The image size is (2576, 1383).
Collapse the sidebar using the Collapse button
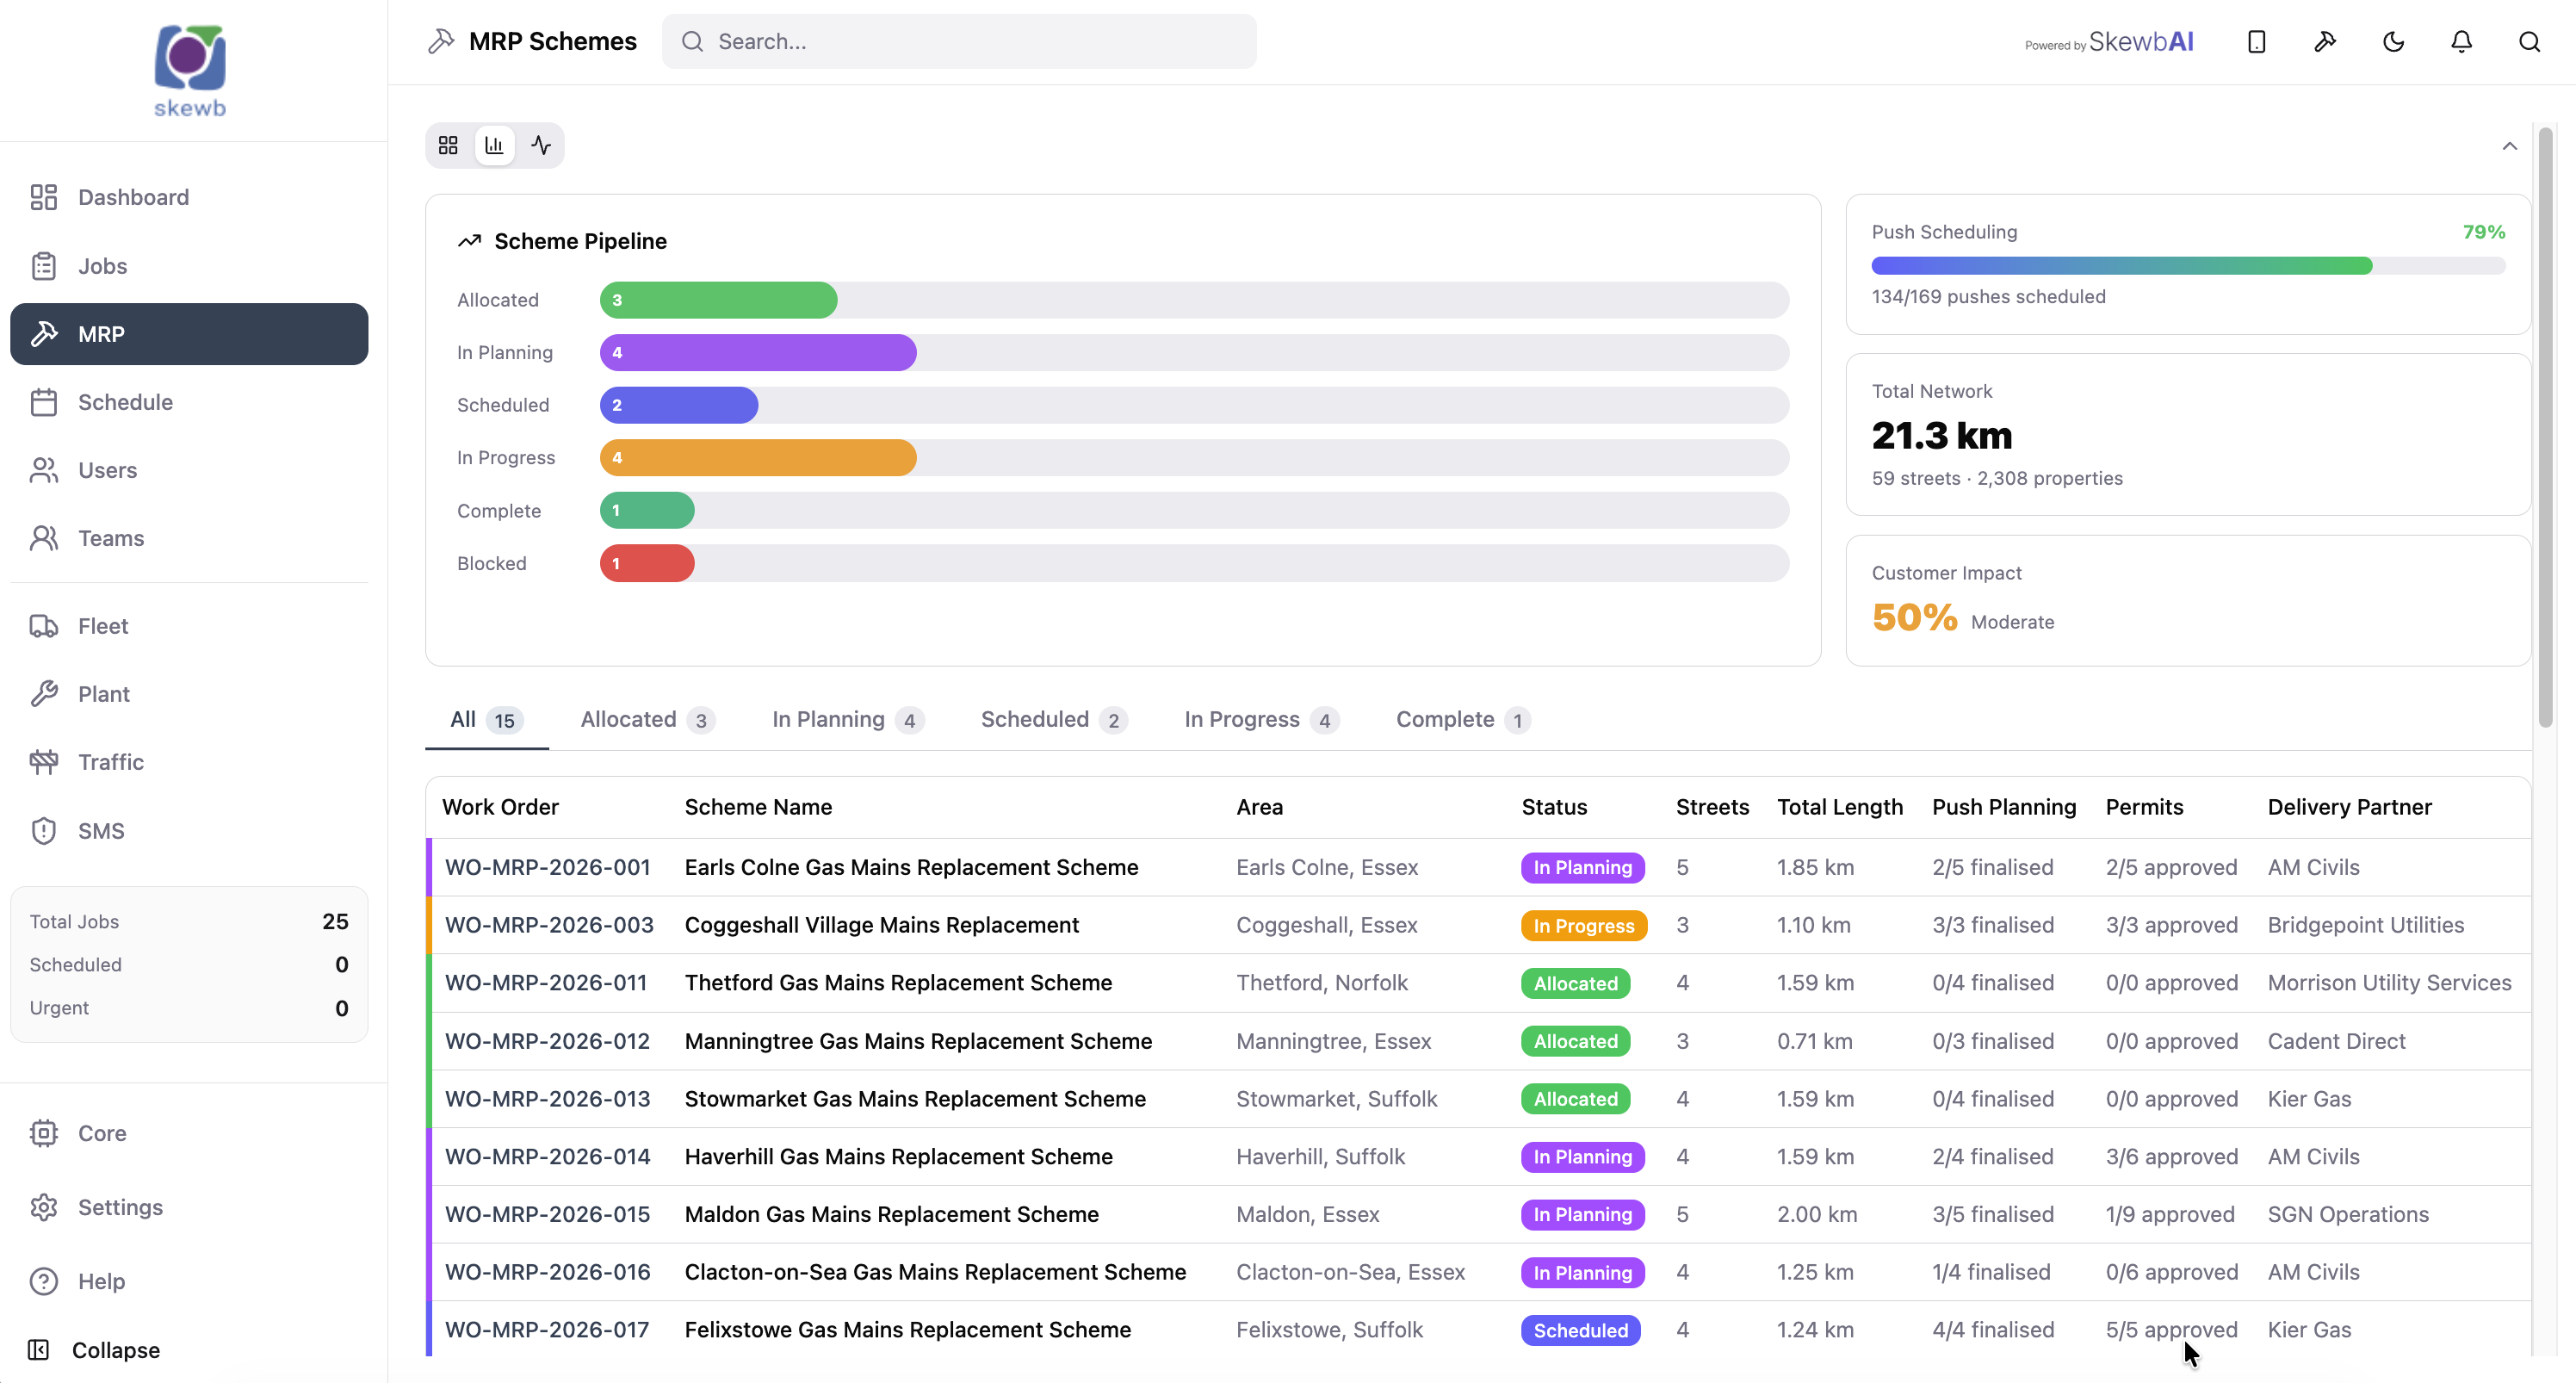point(95,1350)
